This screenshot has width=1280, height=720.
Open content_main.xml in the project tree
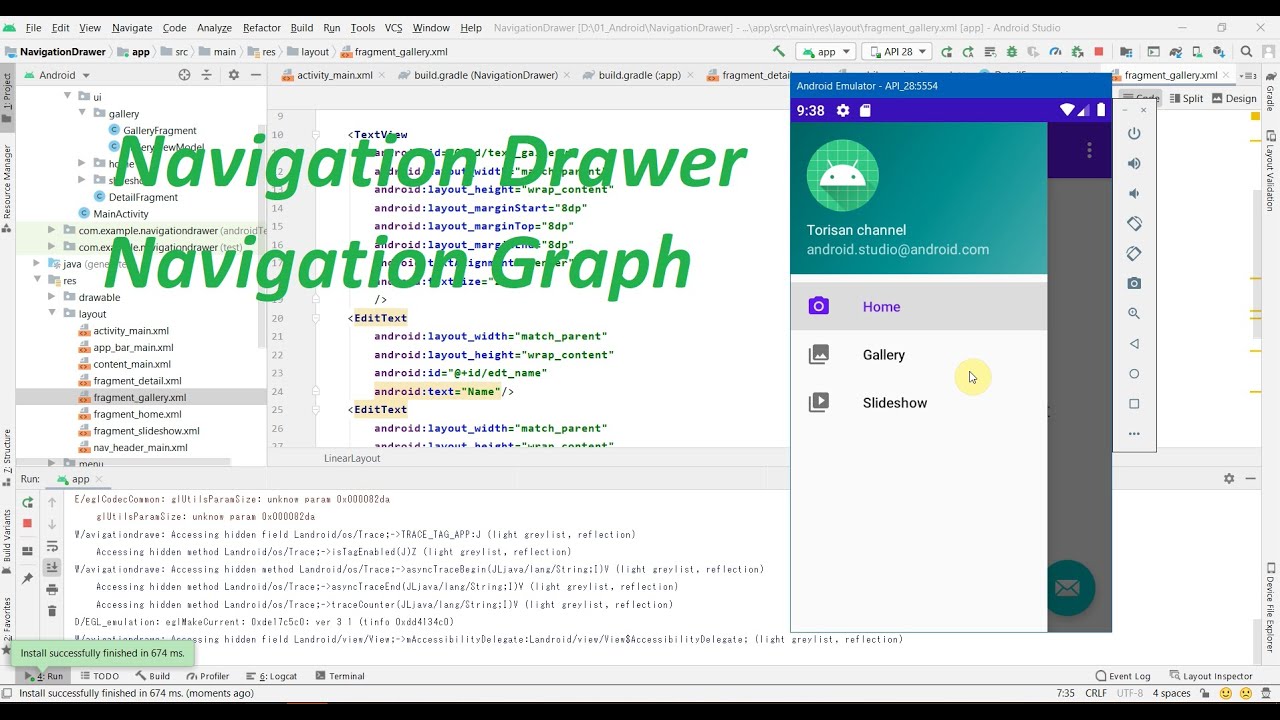[x=132, y=364]
